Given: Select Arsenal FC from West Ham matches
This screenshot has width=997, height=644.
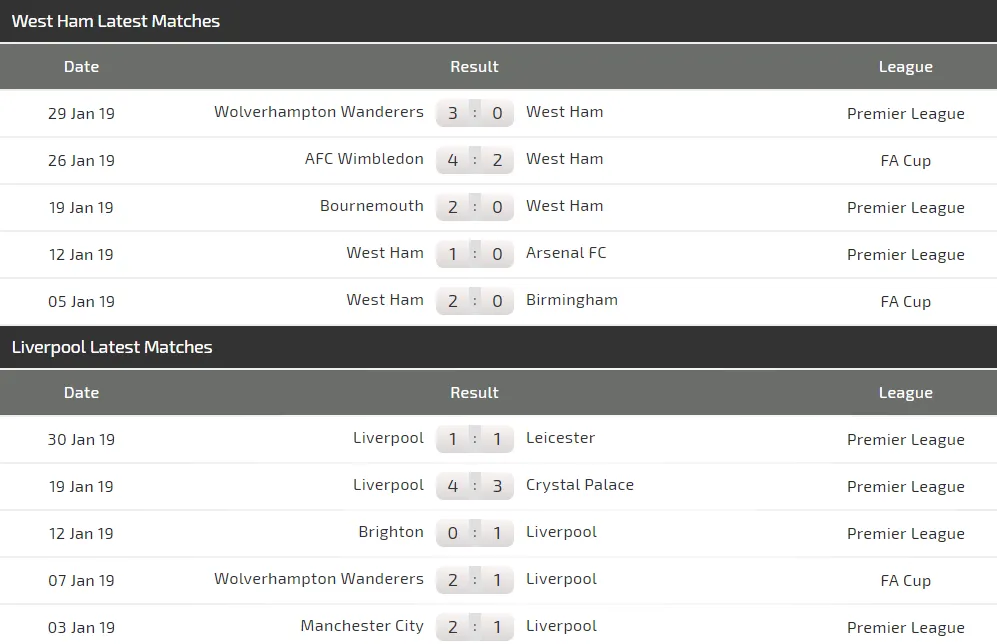Looking at the screenshot, I should pos(566,253).
